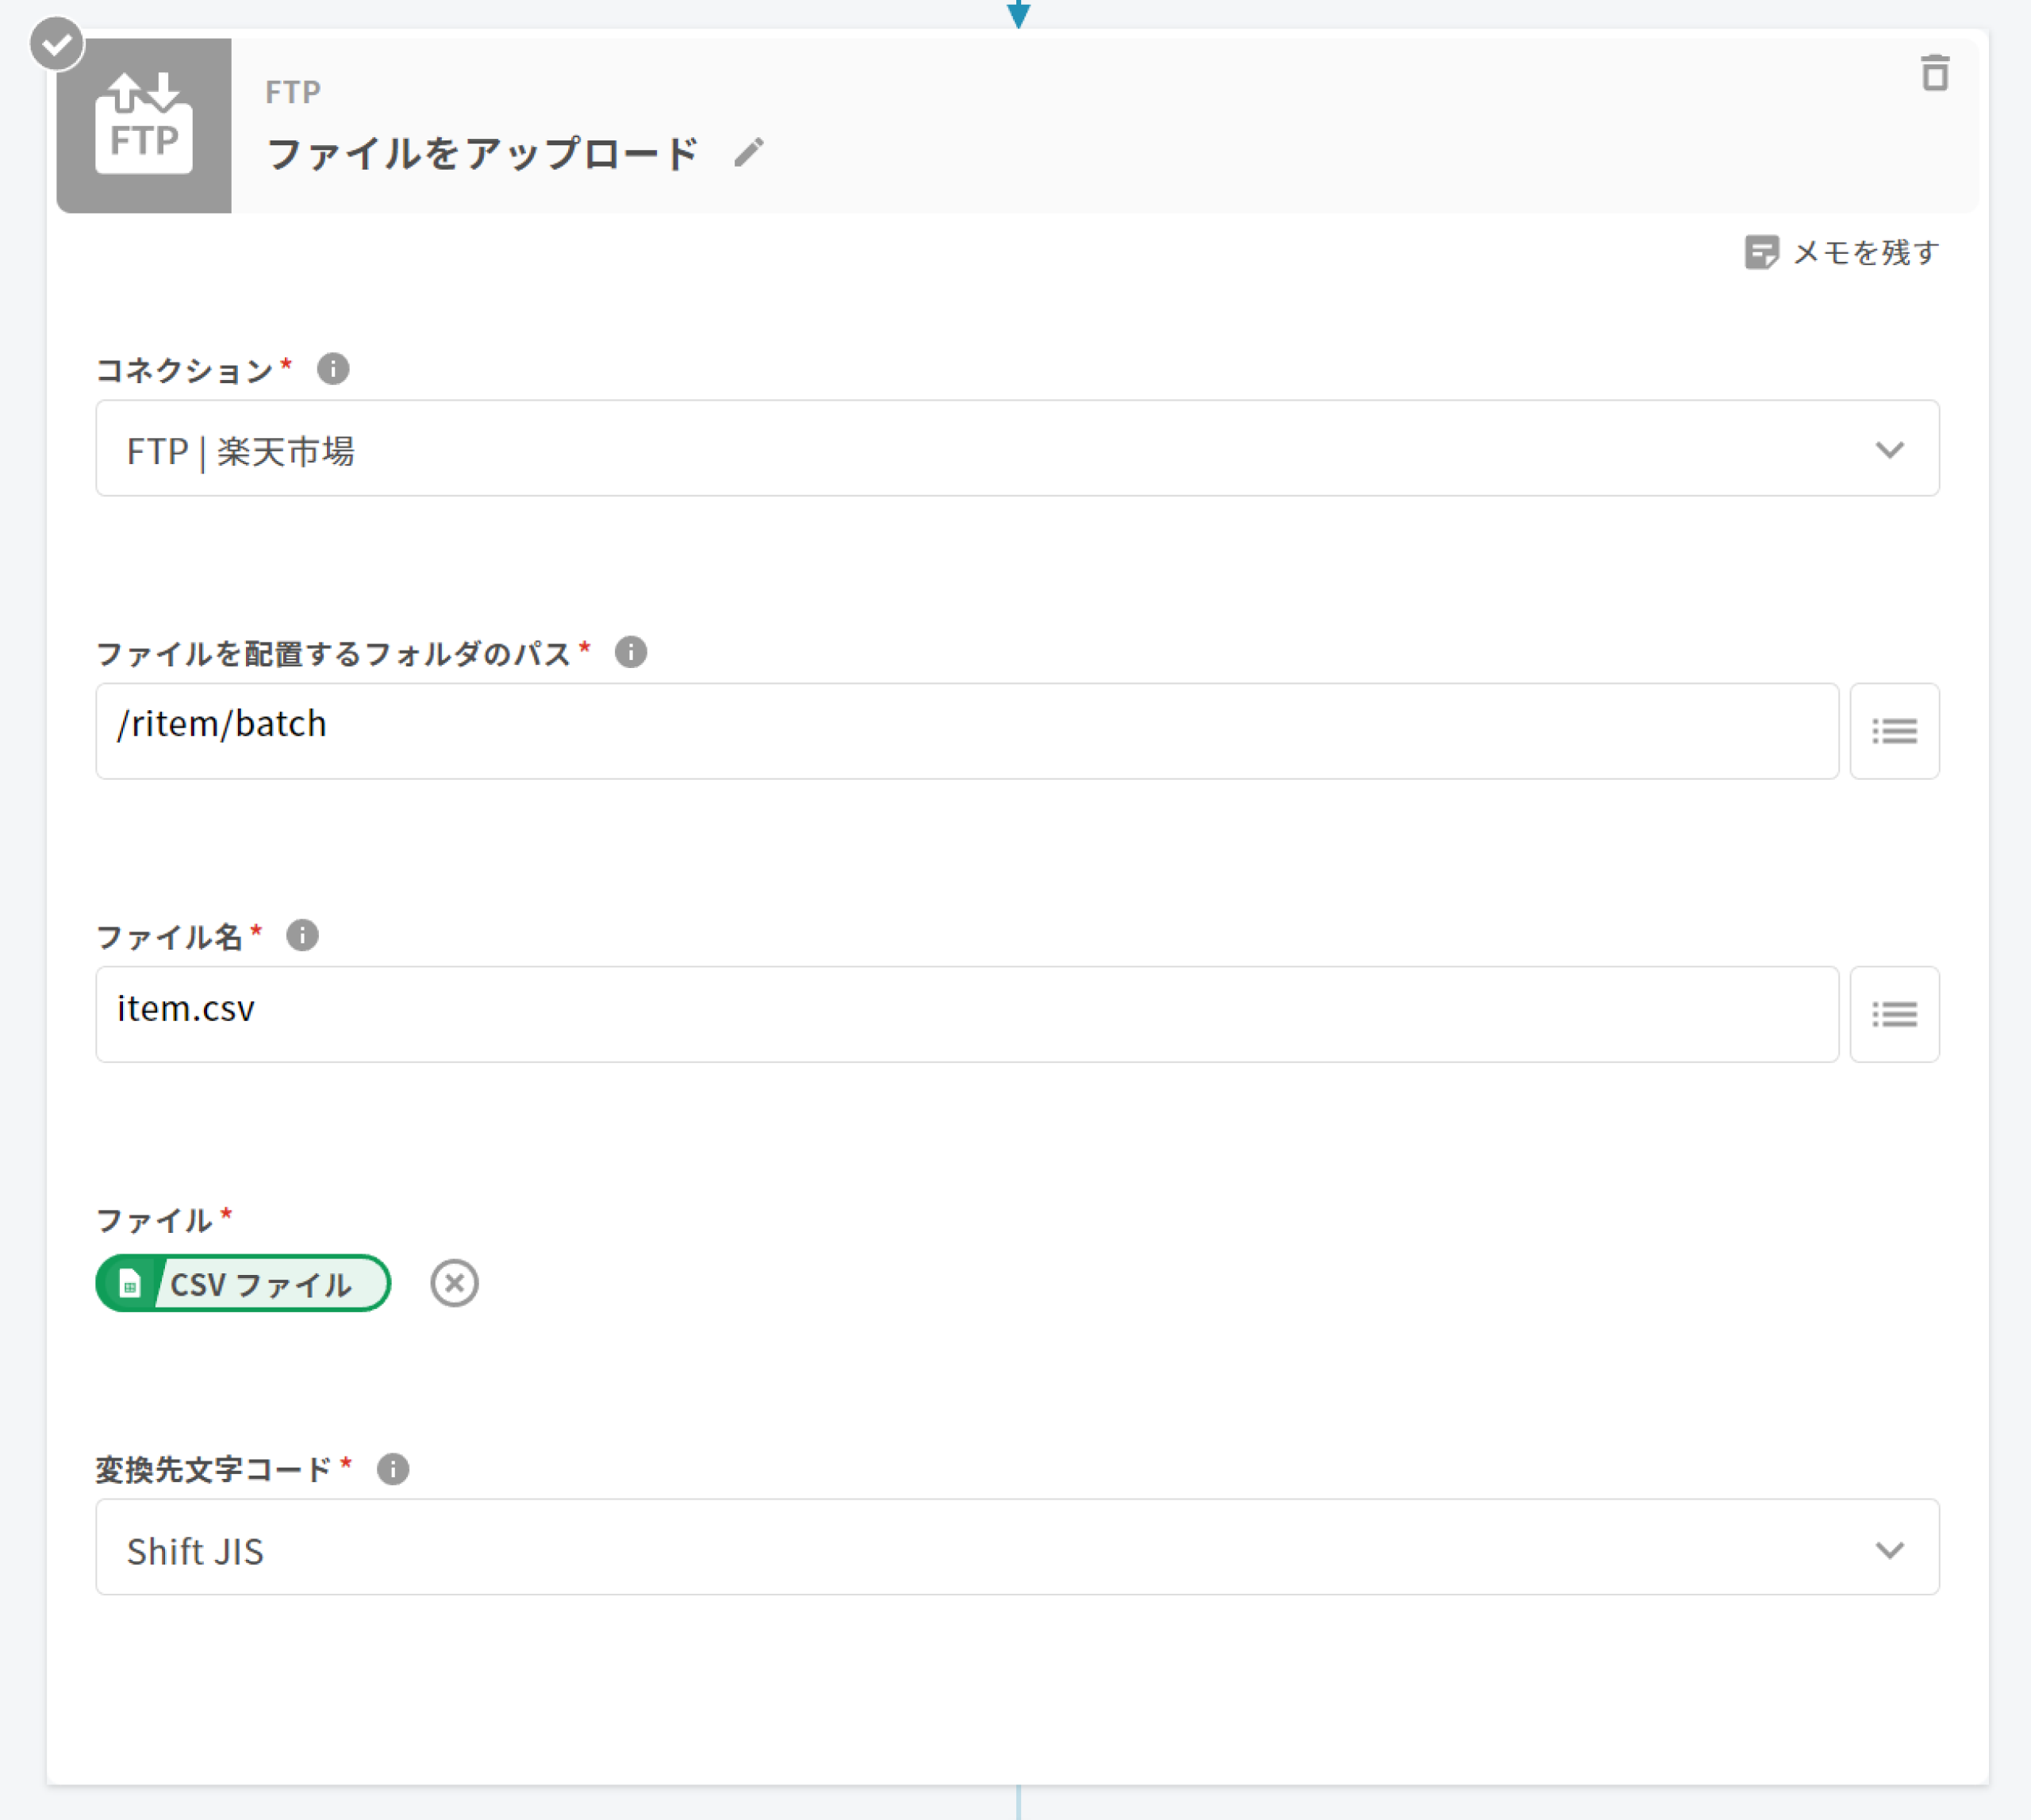The image size is (2031, 1820).
Task: Click the item.csv file name field
Action: tap(966, 1014)
